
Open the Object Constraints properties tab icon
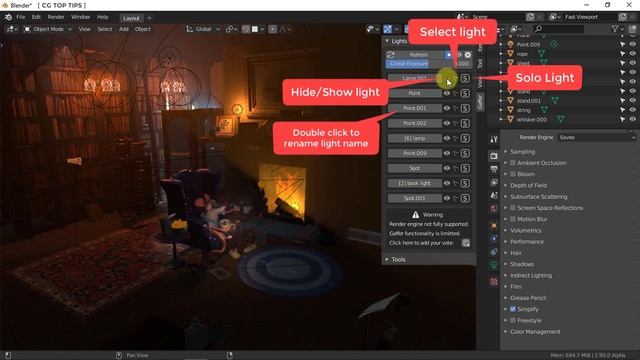point(494,252)
